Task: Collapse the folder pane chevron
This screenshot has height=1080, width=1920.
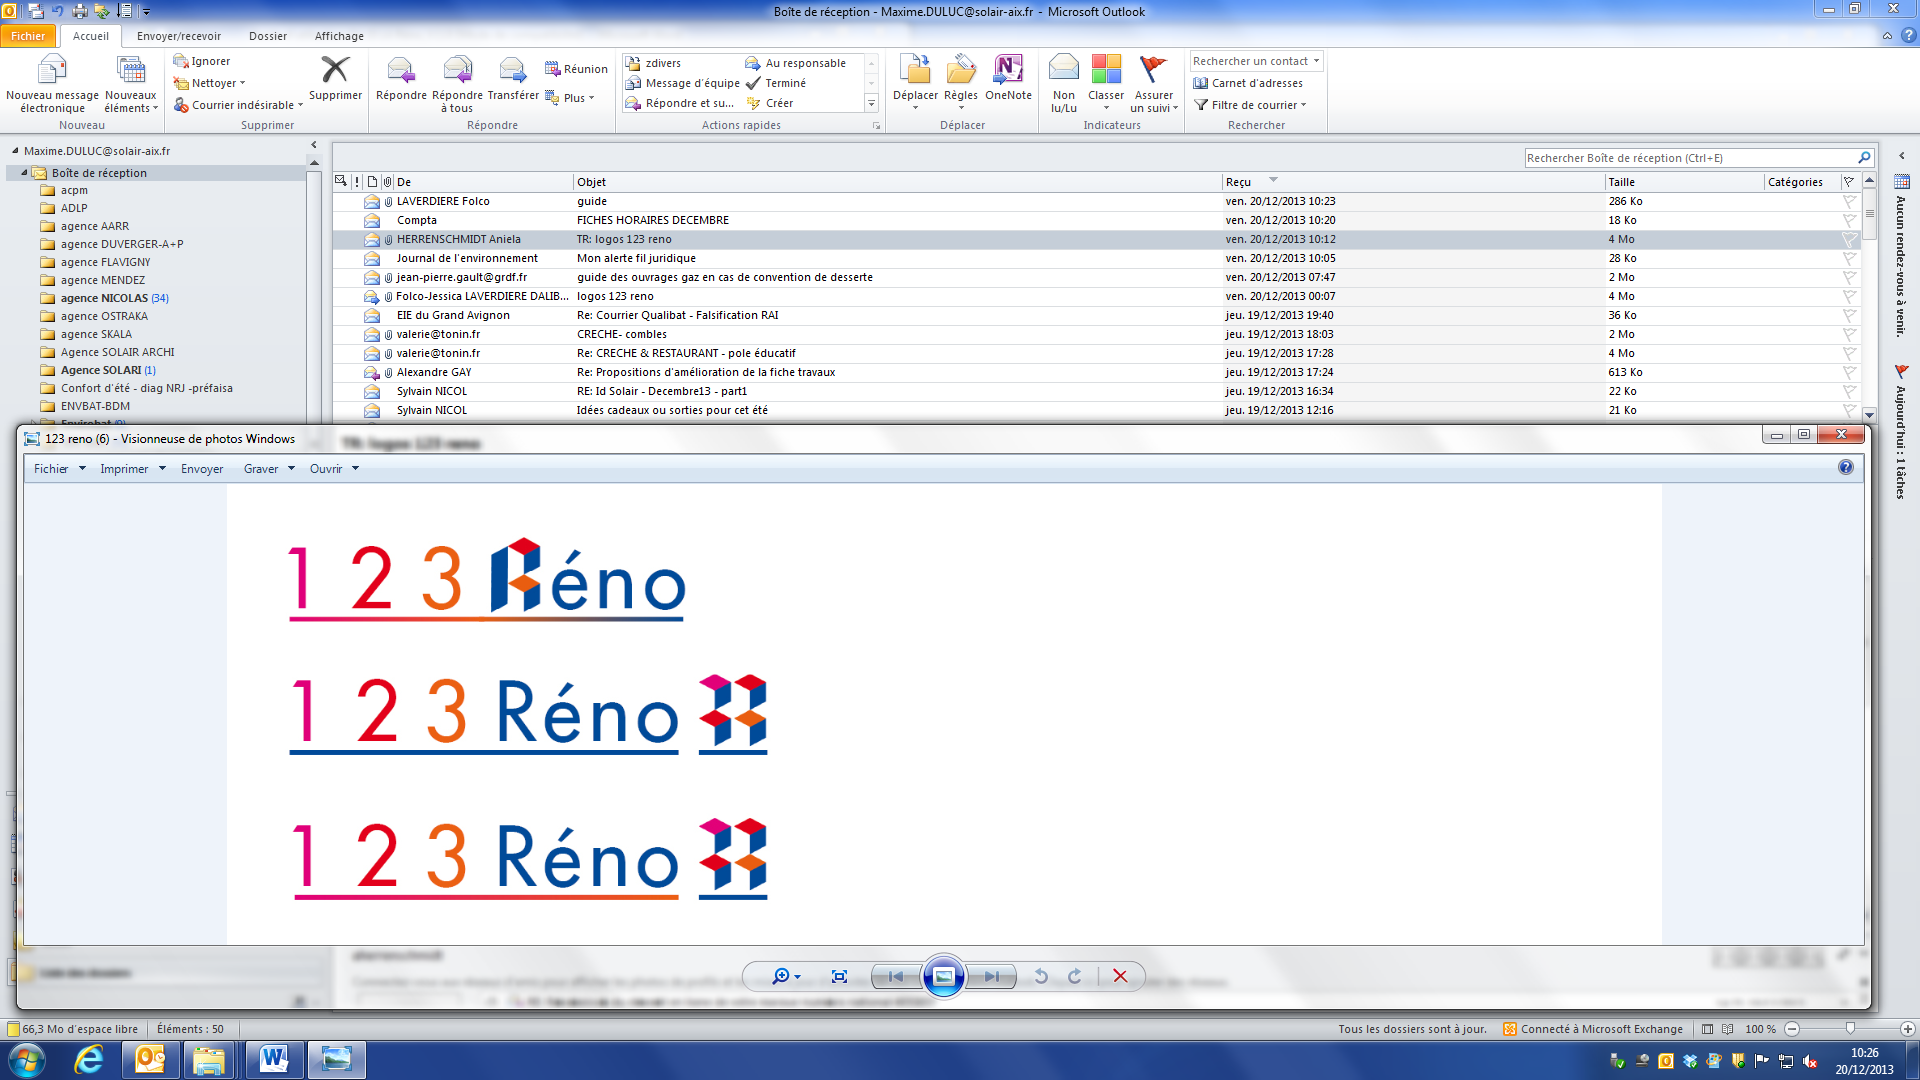Action: tap(314, 145)
